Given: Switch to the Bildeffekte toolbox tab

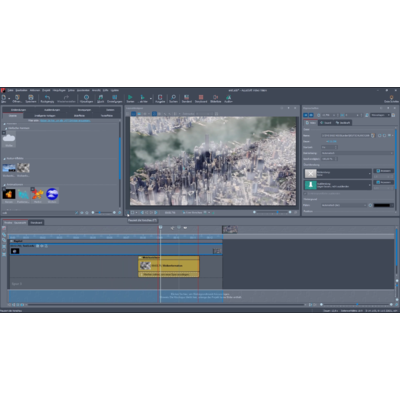Looking at the screenshot, I should 79,115.
